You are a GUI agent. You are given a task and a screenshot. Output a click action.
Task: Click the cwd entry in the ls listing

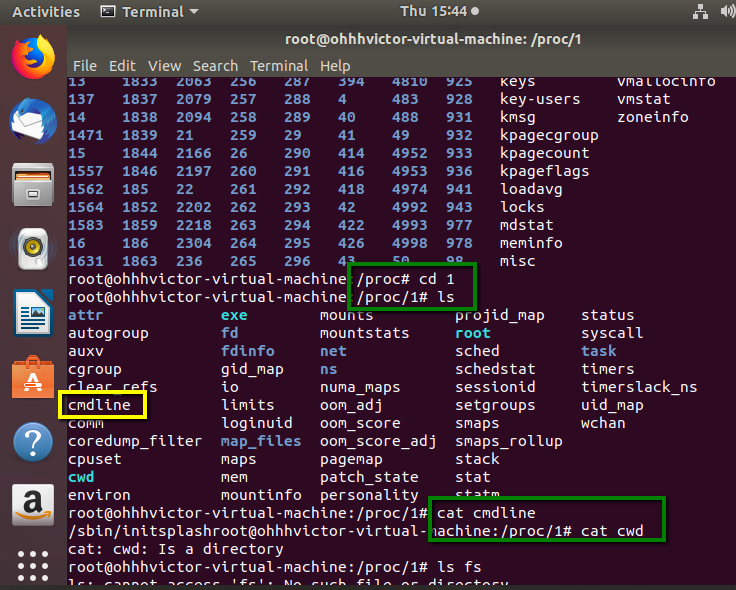pyautogui.click(x=81, y=477)
